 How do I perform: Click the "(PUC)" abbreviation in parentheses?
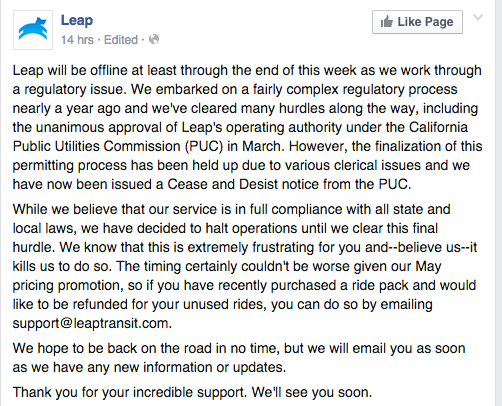click(204, 146)
